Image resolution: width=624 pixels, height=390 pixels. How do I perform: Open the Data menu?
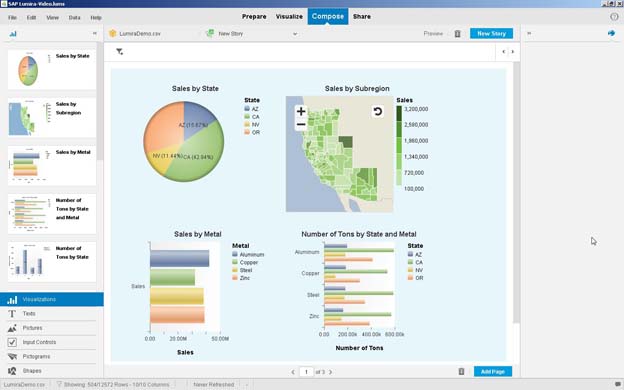tap(74, 18)
